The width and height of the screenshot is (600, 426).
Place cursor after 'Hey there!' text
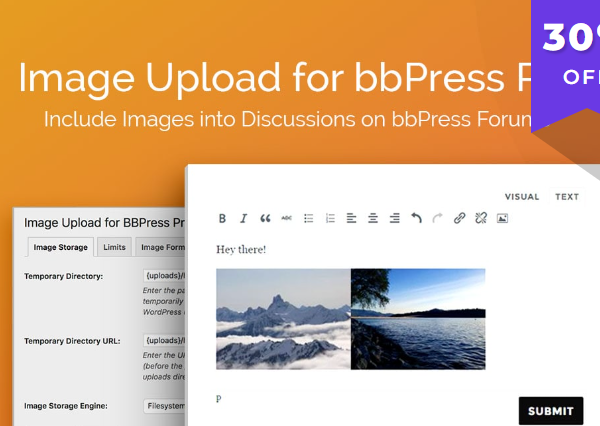pos(266,250)
